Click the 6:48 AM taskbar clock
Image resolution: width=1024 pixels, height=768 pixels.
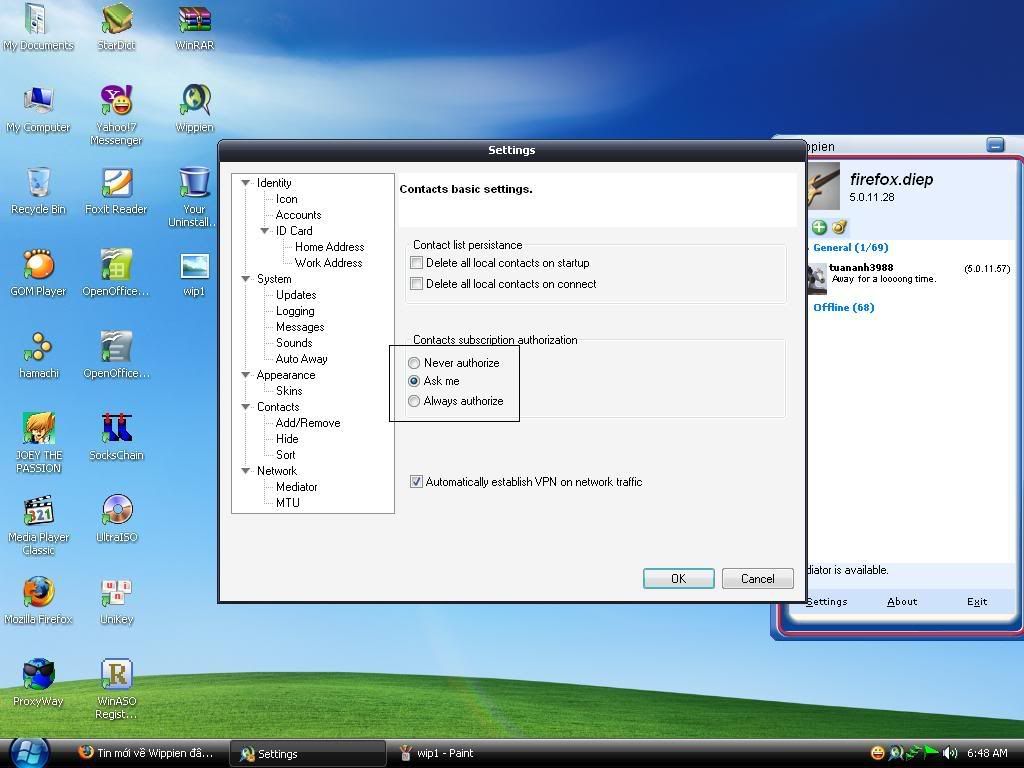(x=987, y=753)
